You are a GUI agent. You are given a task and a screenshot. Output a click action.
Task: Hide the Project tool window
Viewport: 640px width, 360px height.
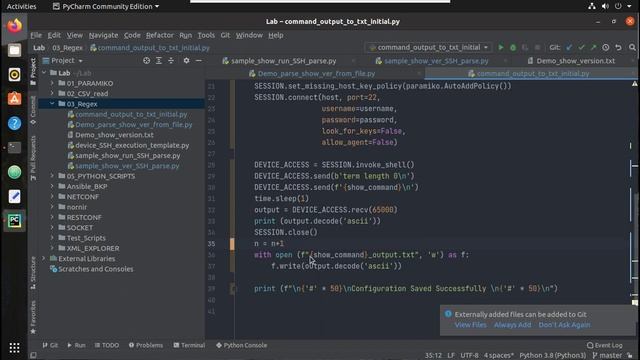198,60
